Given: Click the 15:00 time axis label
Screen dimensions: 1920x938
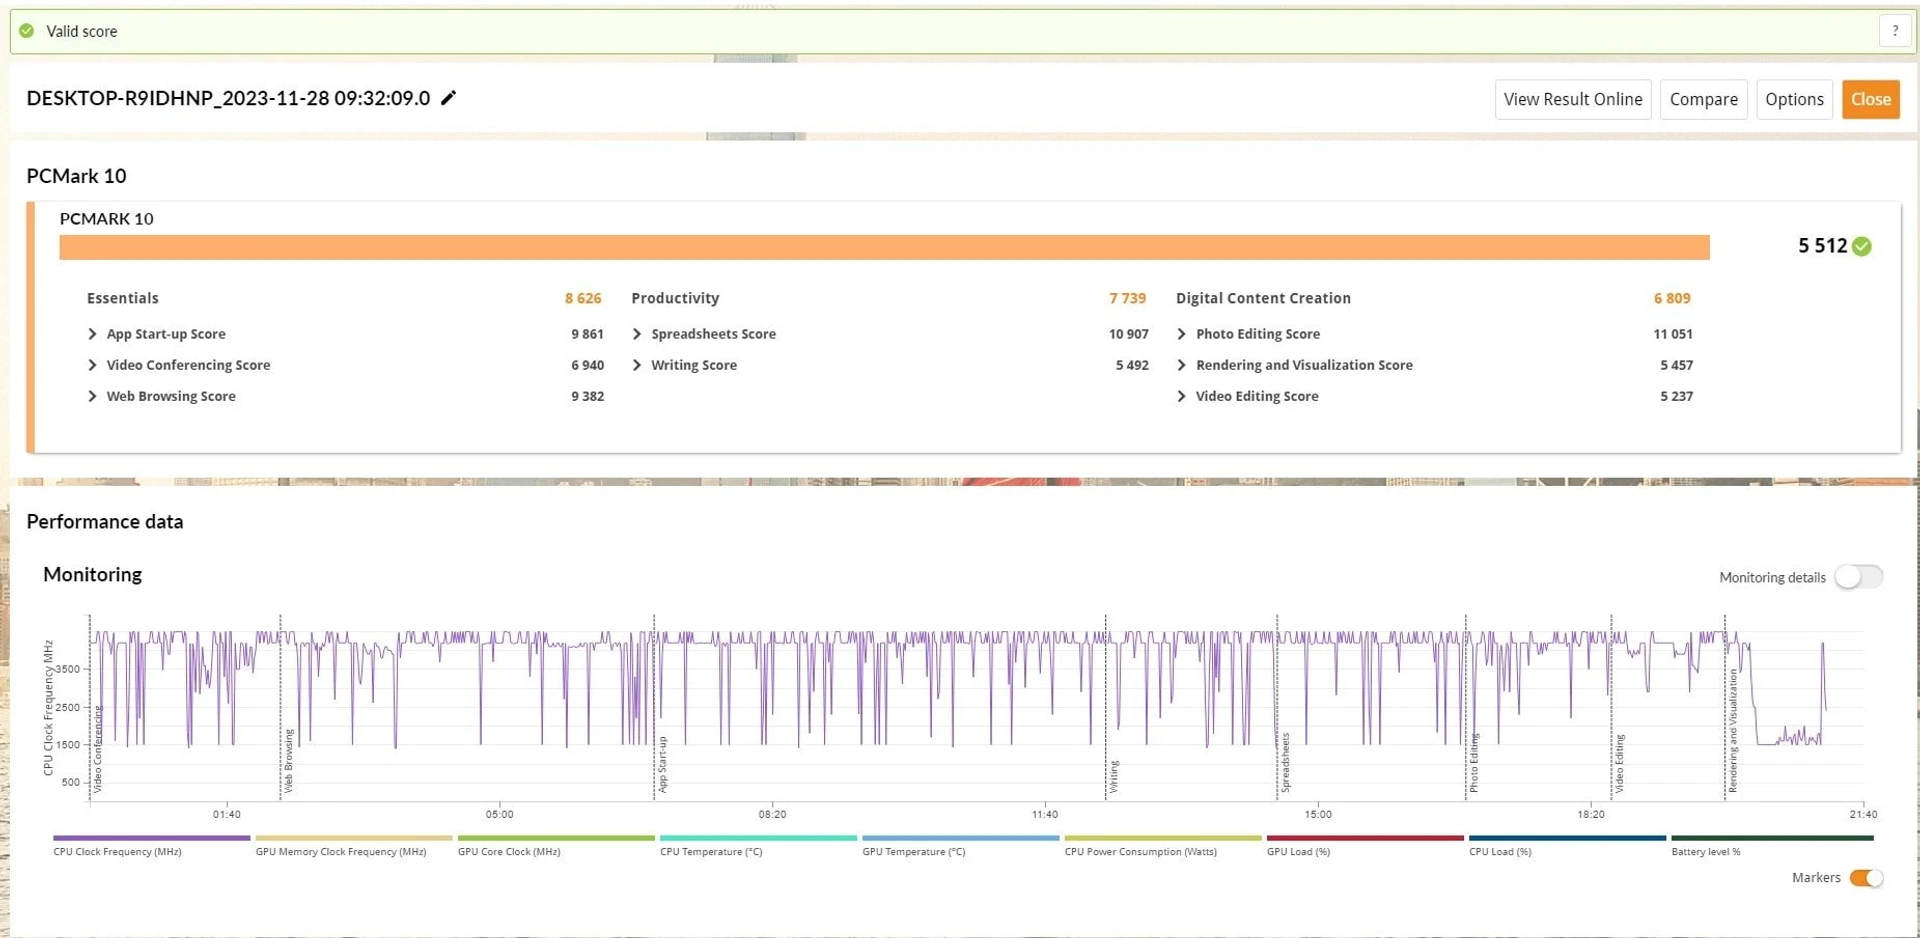Looking at the screenshot, I should point(1318,814).
